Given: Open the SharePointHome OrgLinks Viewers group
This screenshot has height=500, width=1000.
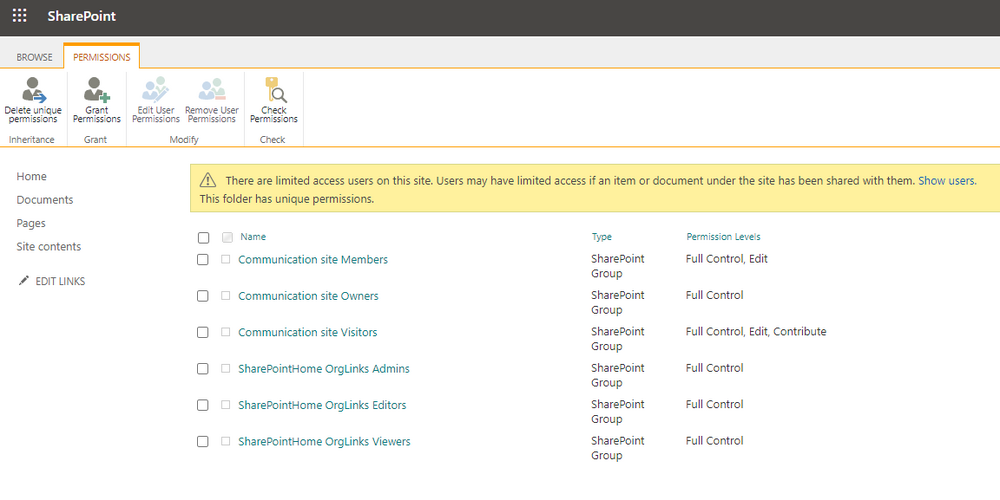Looking at the screenshot, I should click(x=324, y=441).
